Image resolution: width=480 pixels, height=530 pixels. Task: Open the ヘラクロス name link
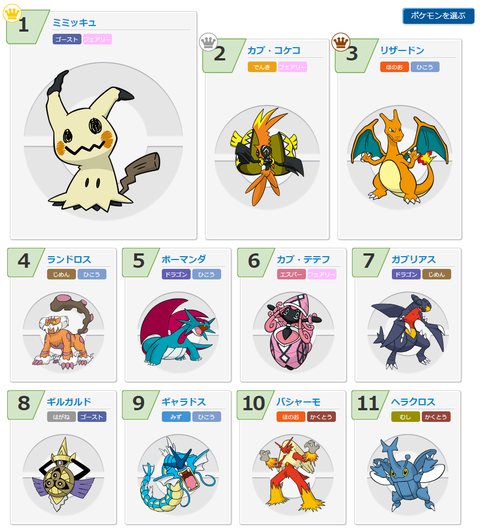point(413,402)
